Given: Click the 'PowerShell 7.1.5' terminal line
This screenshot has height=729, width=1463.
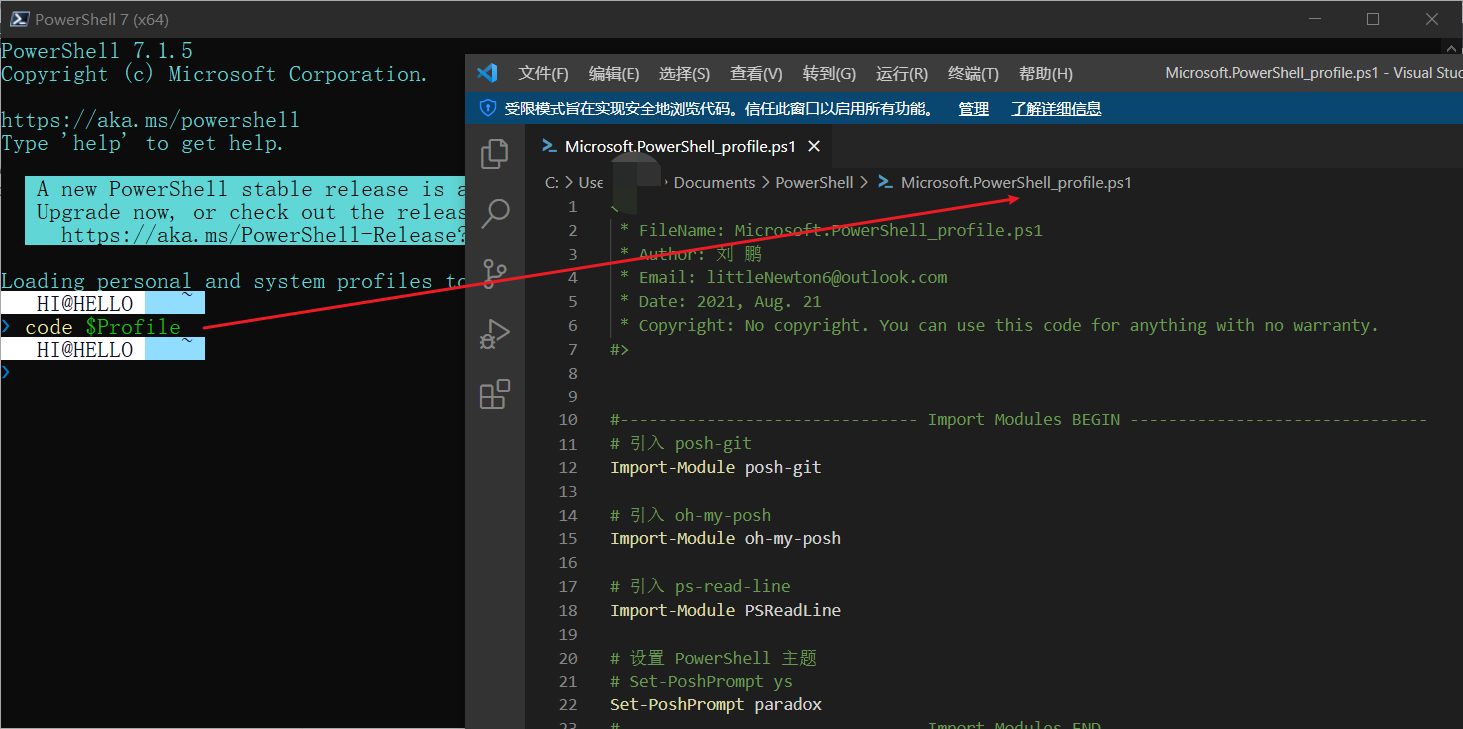Looking at the screenshot, I should pyautogui.click(x=97, y=51).
